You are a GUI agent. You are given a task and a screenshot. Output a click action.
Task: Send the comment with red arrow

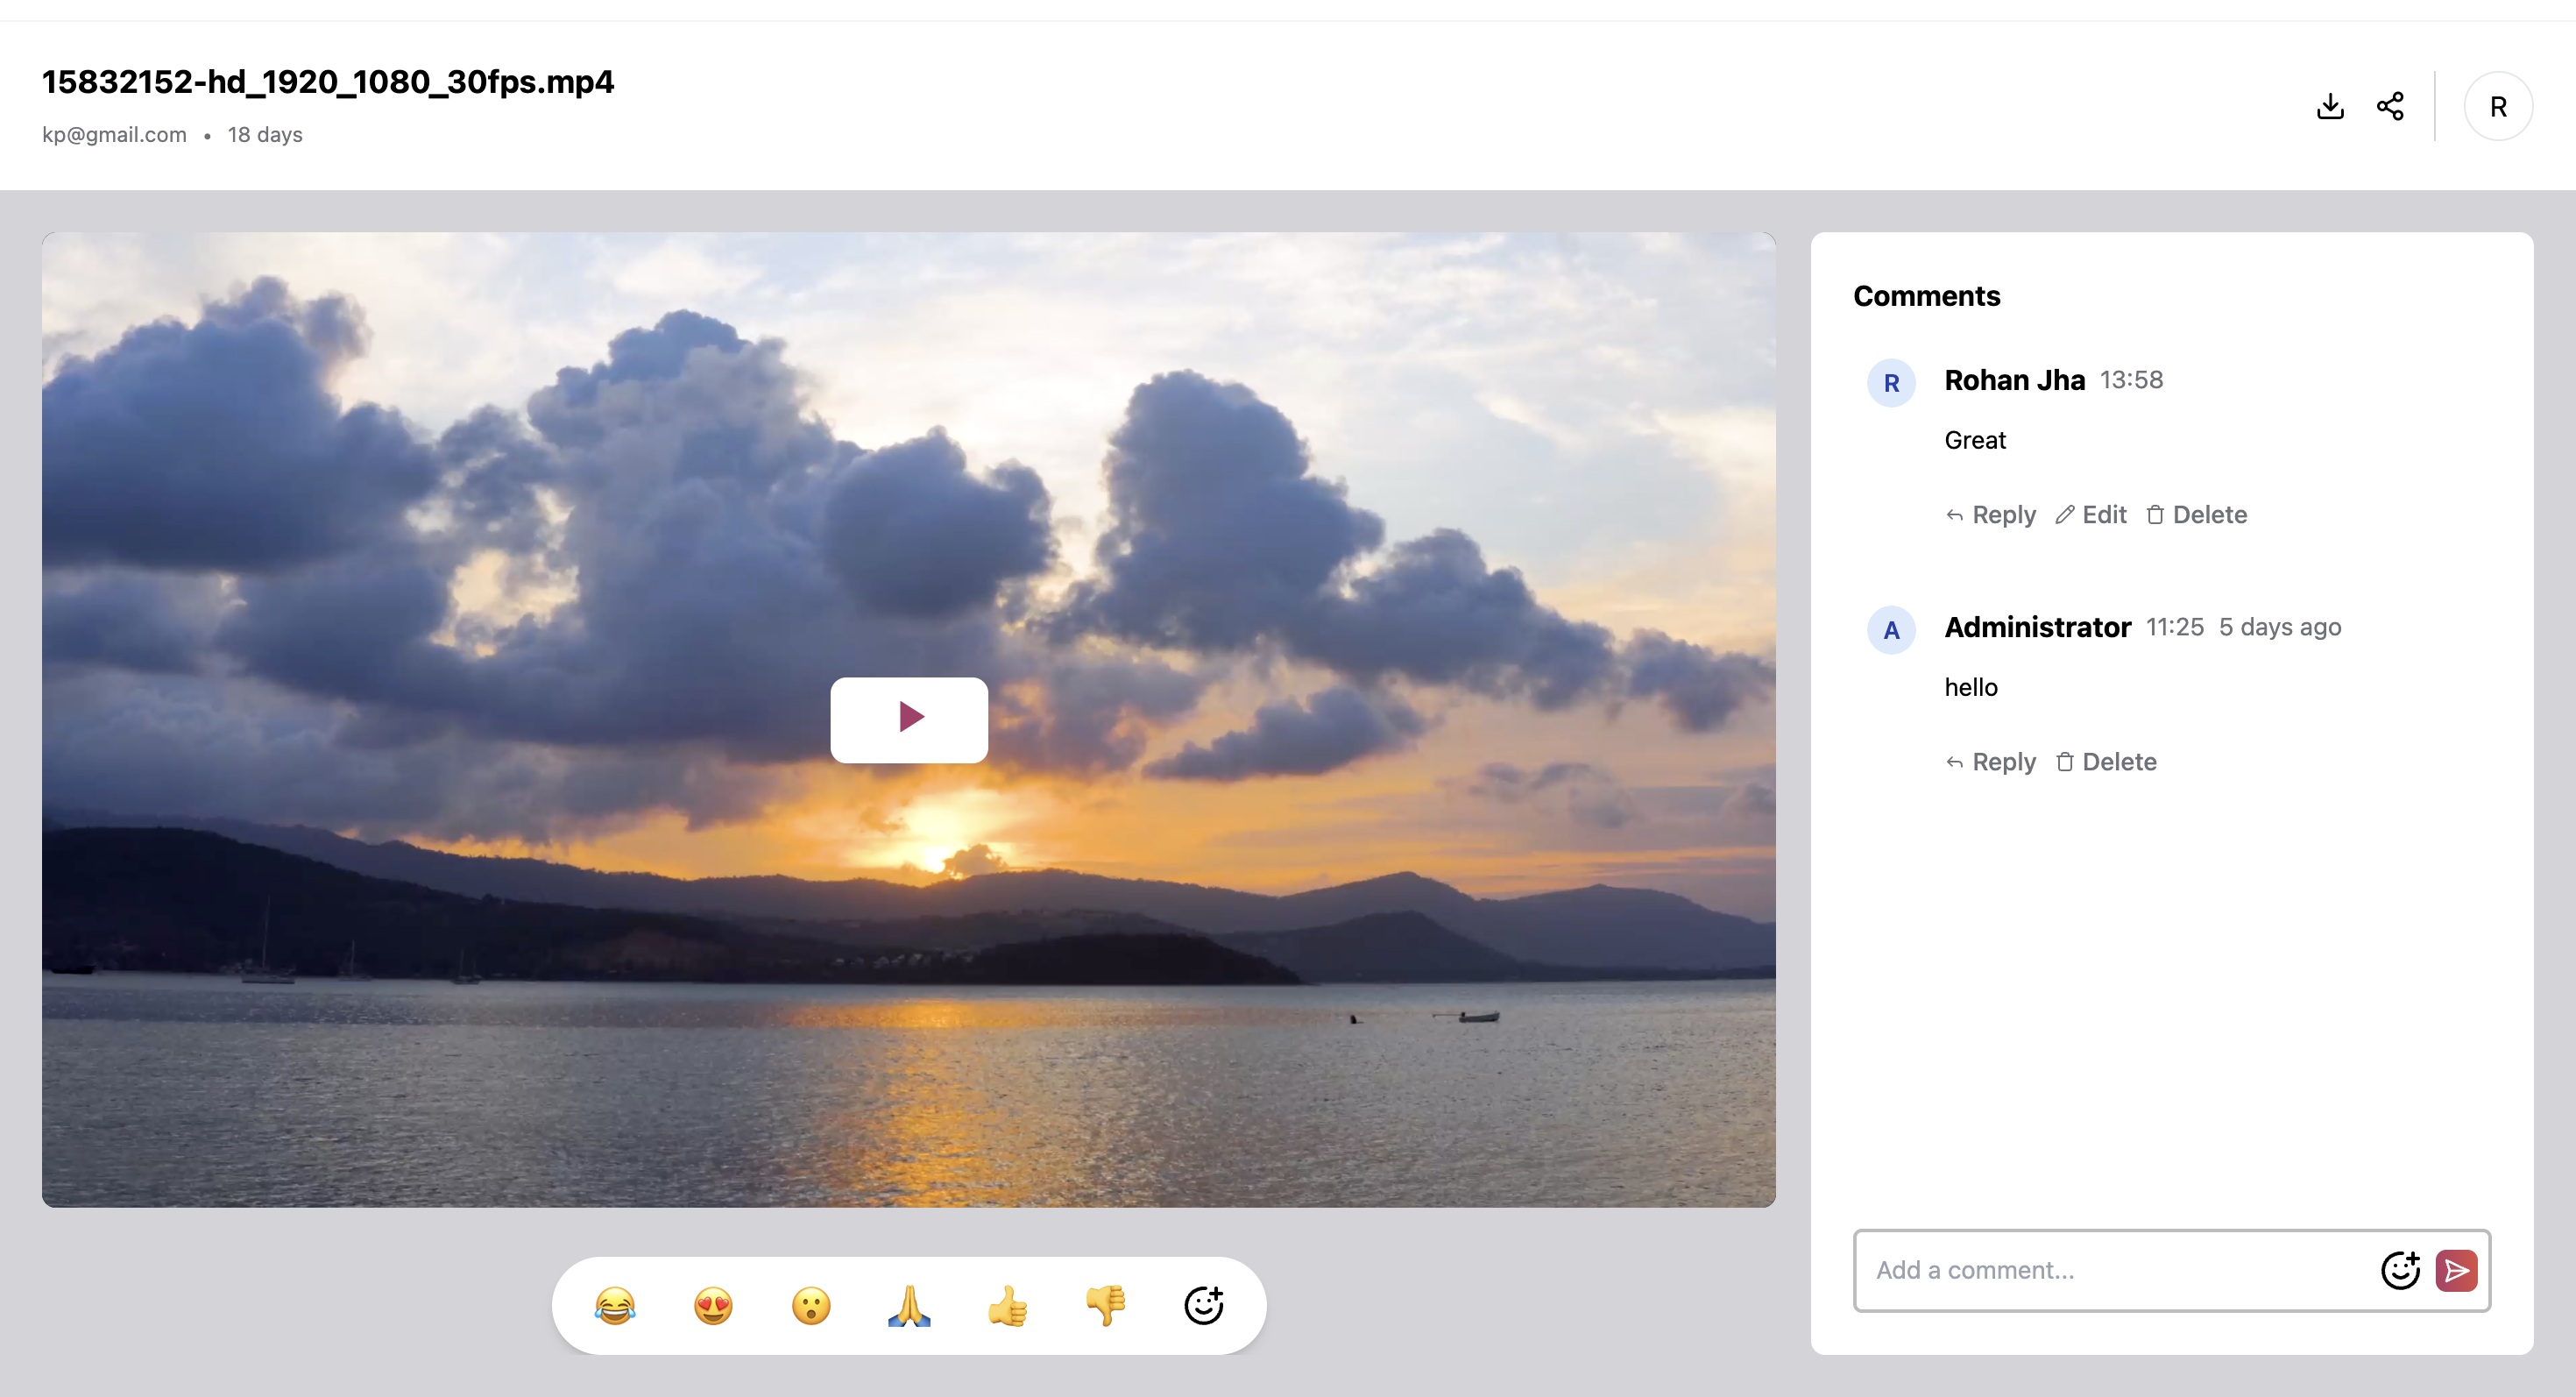click(x=2456, y=1270)
